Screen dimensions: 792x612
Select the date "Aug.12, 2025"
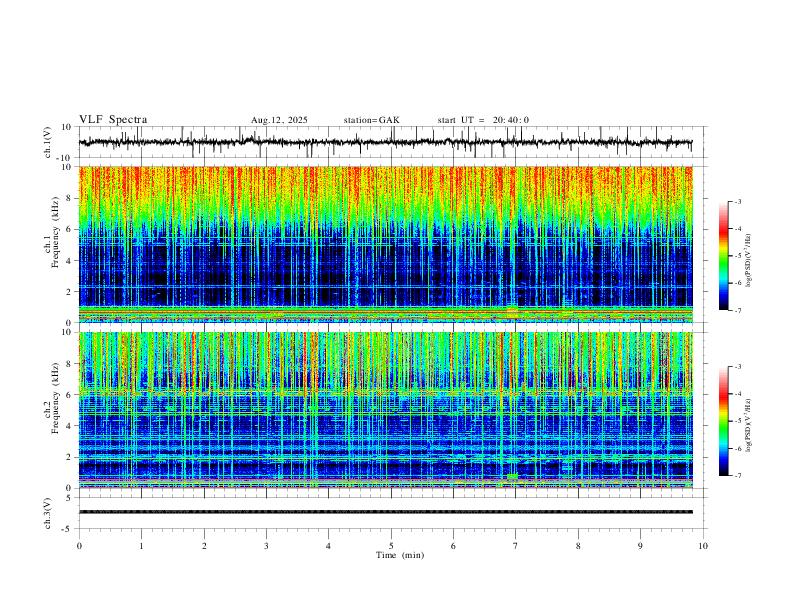[279, 120]
